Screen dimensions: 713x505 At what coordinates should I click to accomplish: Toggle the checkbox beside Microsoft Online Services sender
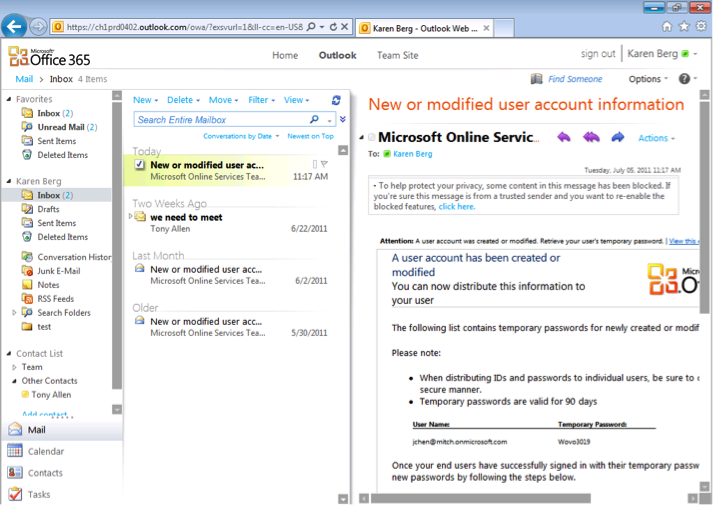[372, 137]
